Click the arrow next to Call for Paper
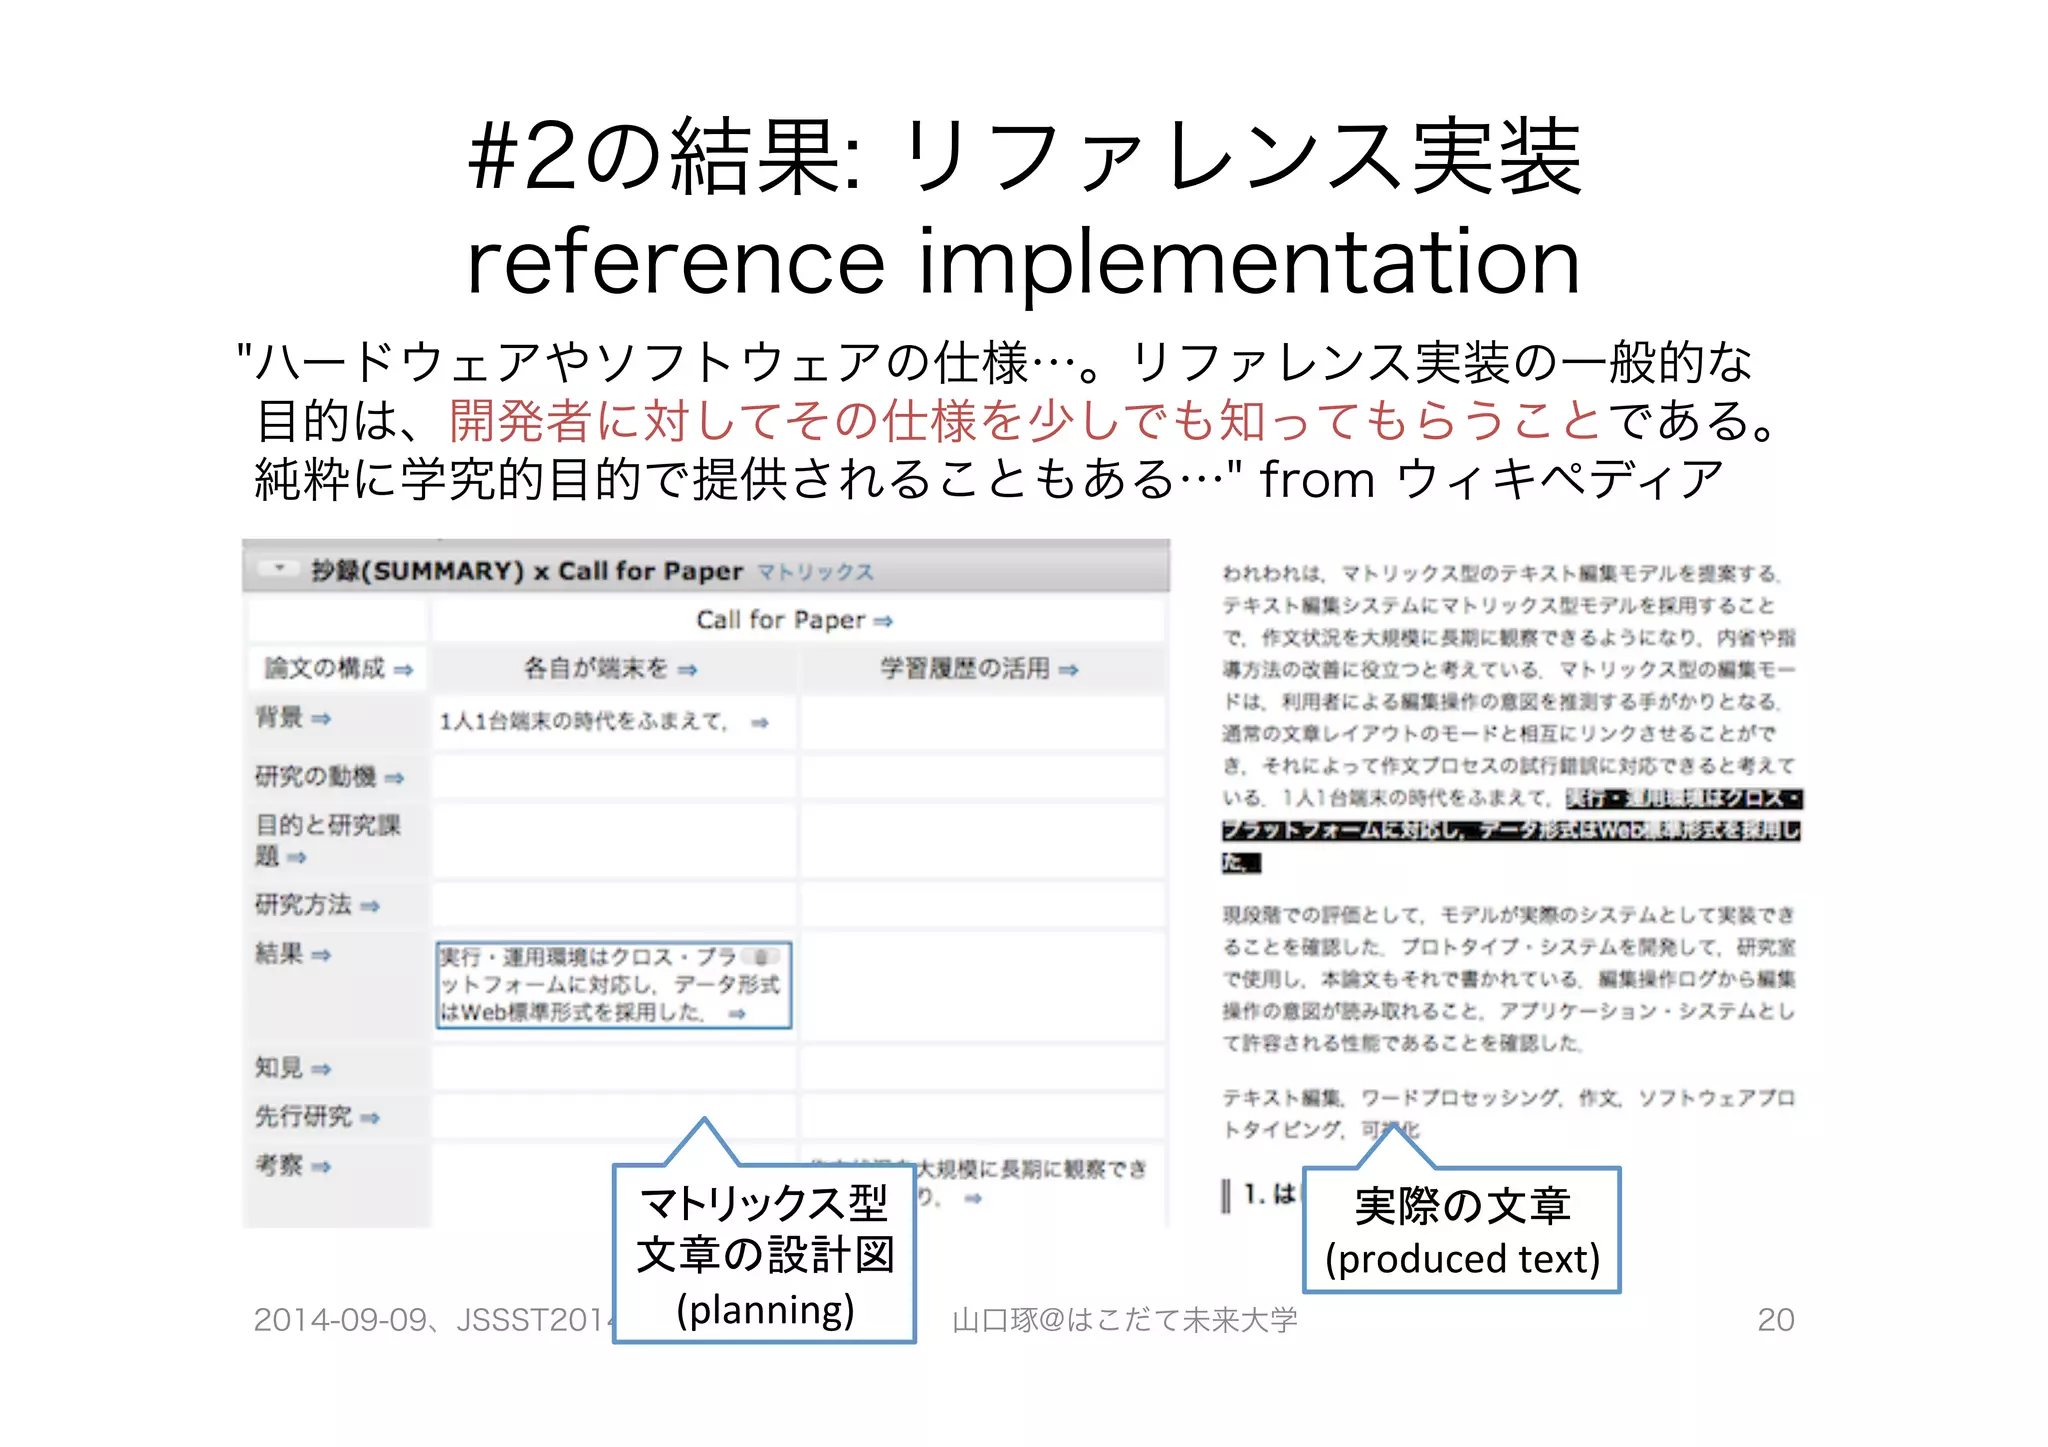2048x1447 pixels. [882, 621]
